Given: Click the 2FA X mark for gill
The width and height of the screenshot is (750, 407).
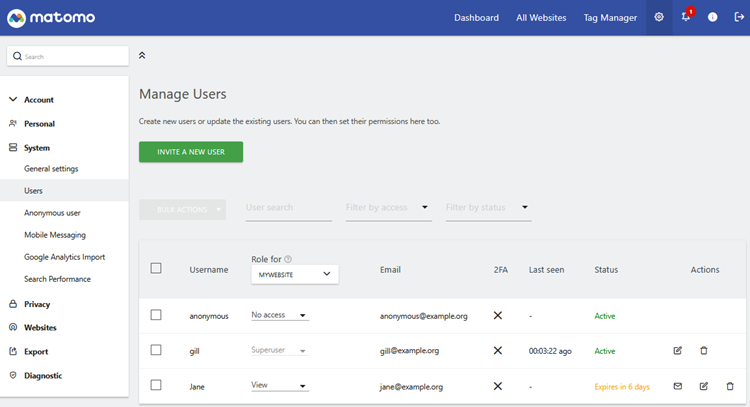Looking at the screenshot, I should 497,351.
